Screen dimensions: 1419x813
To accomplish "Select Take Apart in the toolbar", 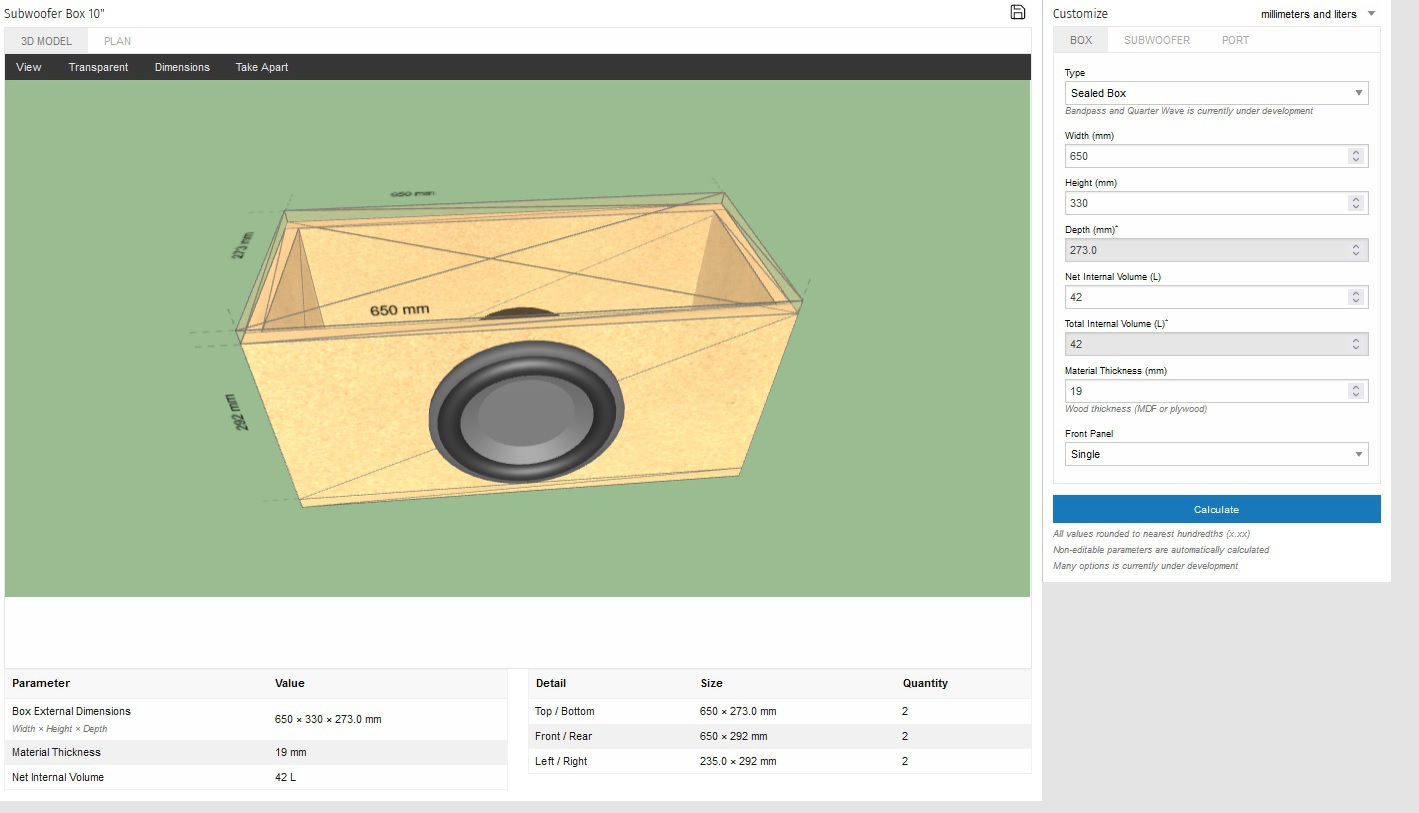I will (x=262, y=67).
